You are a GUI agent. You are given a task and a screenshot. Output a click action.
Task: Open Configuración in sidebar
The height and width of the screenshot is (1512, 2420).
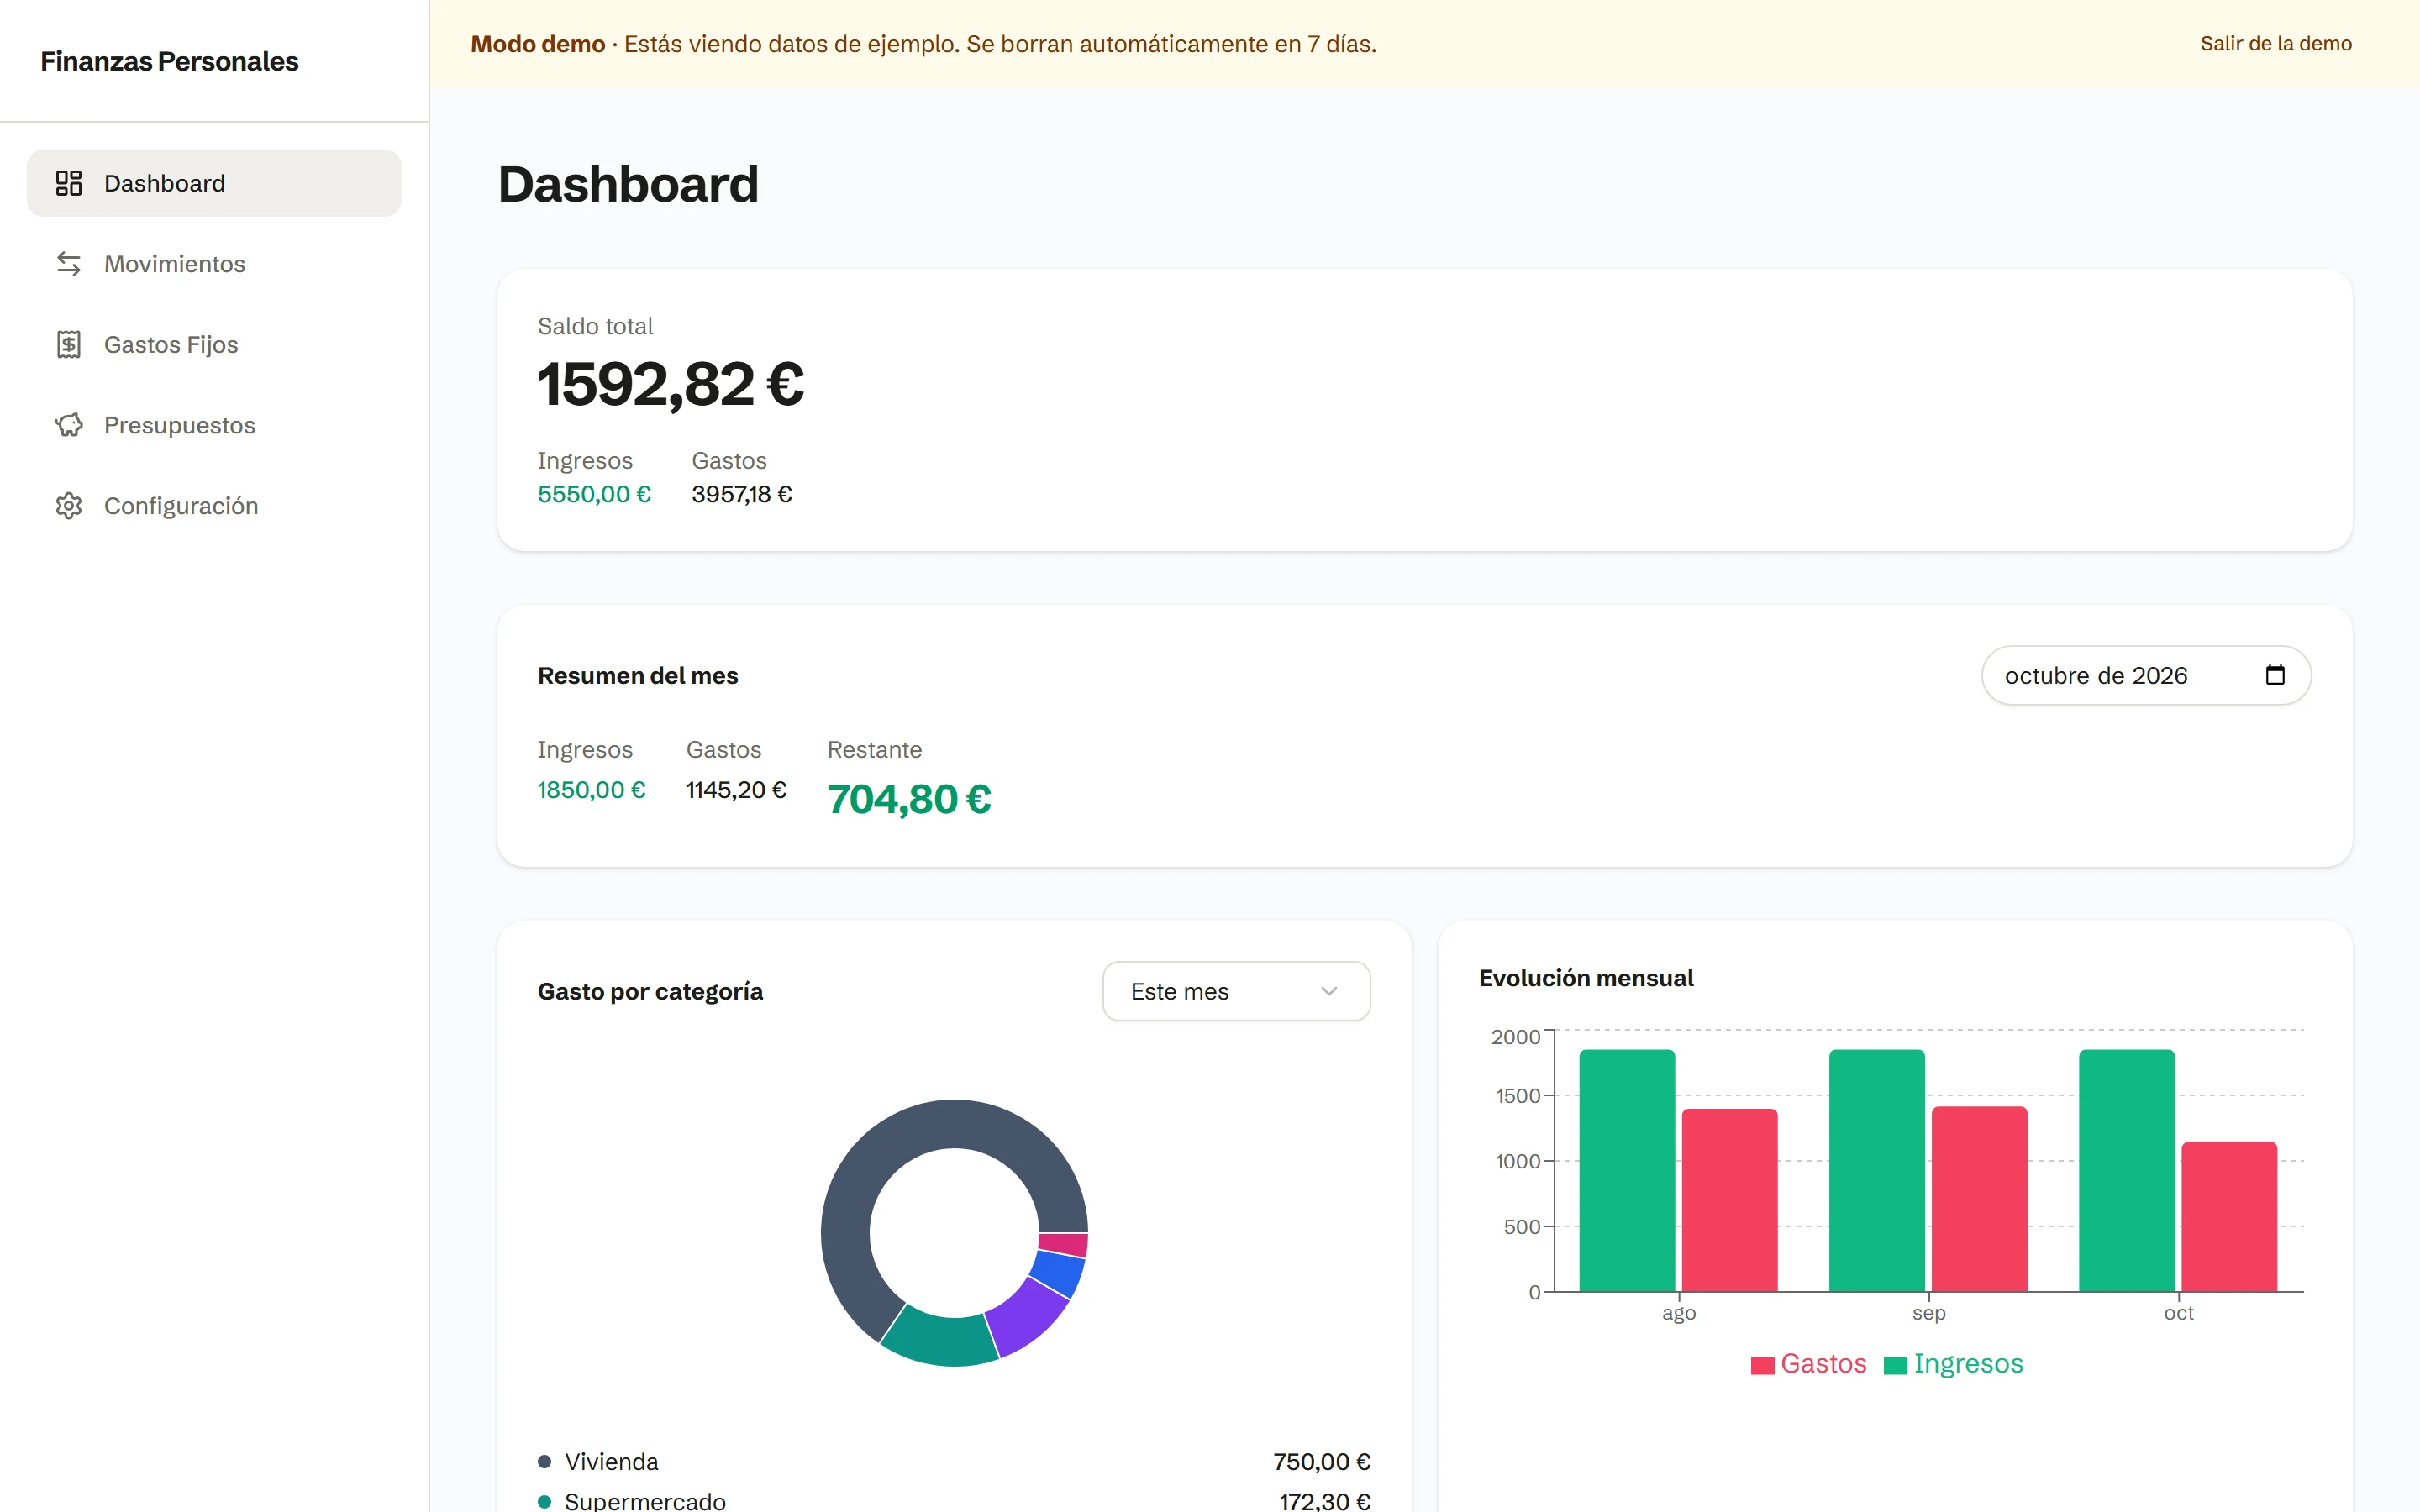(214, 506)
